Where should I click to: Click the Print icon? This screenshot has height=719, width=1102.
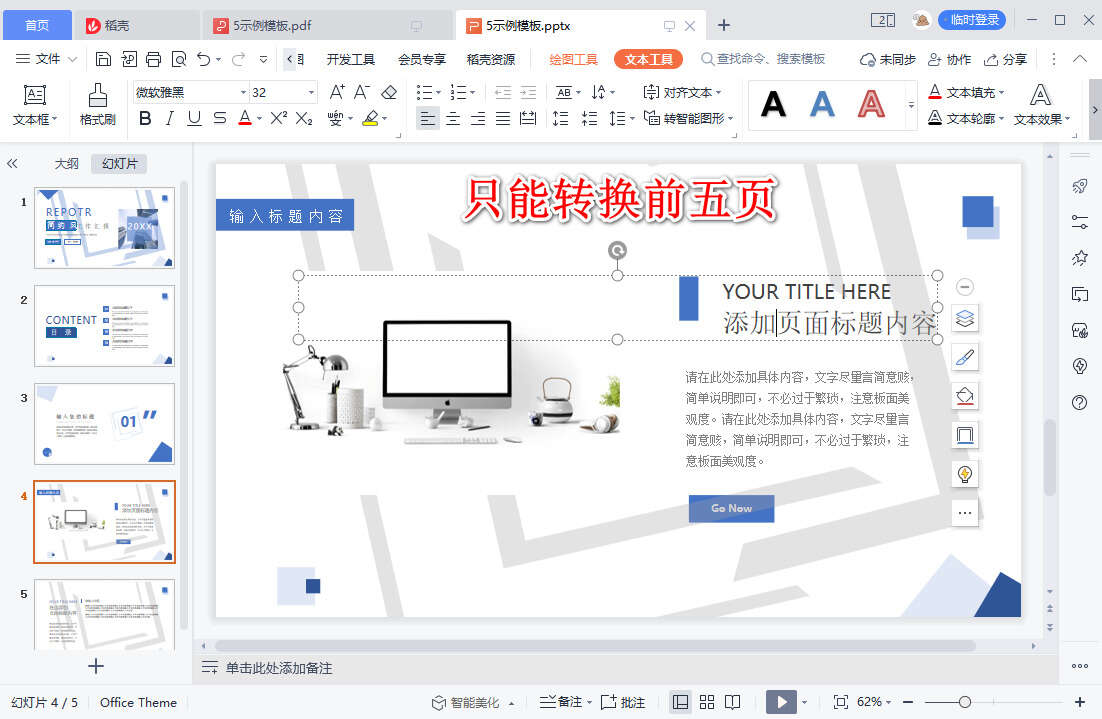point(153,59)
